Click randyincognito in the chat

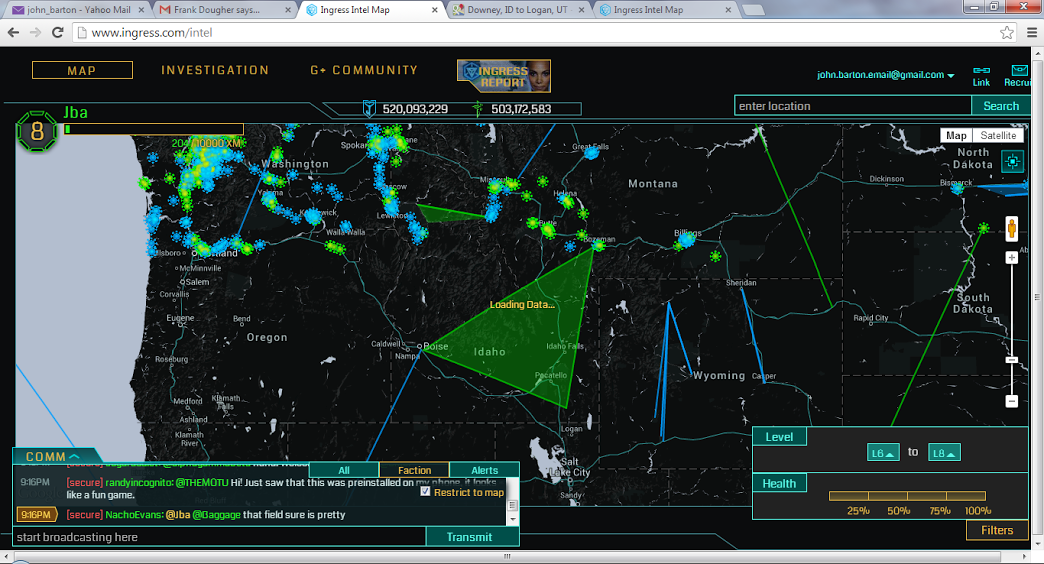pos(138,482)
